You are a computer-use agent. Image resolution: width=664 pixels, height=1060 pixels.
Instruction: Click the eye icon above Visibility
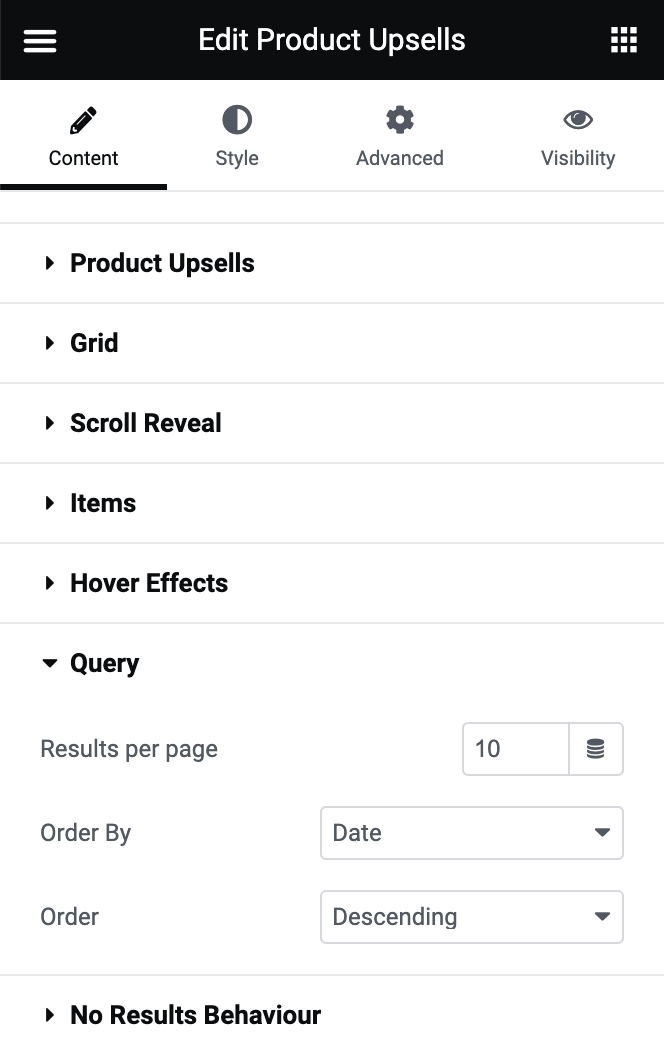(578, 118)
